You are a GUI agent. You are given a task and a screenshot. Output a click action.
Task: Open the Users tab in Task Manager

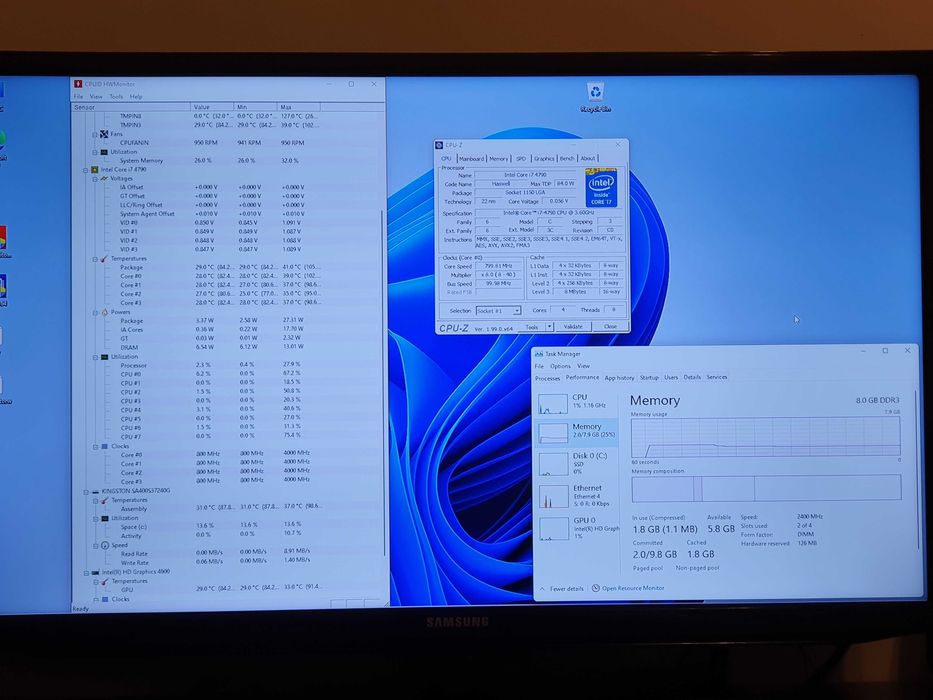(x=671, y=377)
